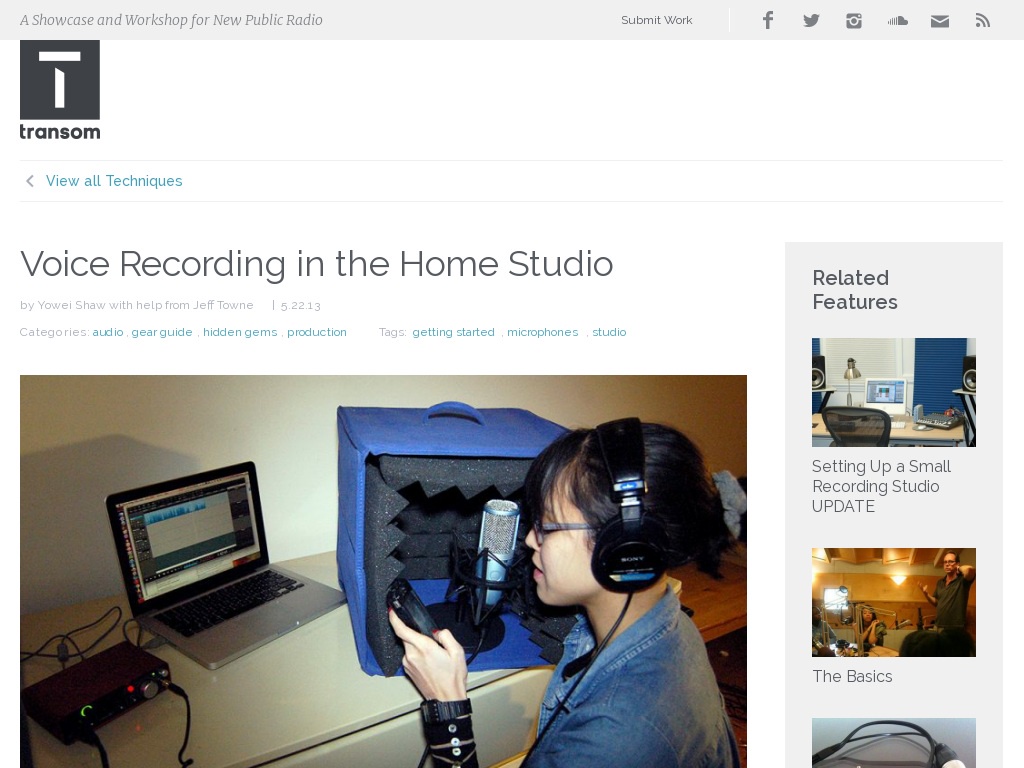Click the Voice Recording in the Home Studio title
Image resolution: width=1024 pixels, height=768 pixels.
tap(317, 264)
